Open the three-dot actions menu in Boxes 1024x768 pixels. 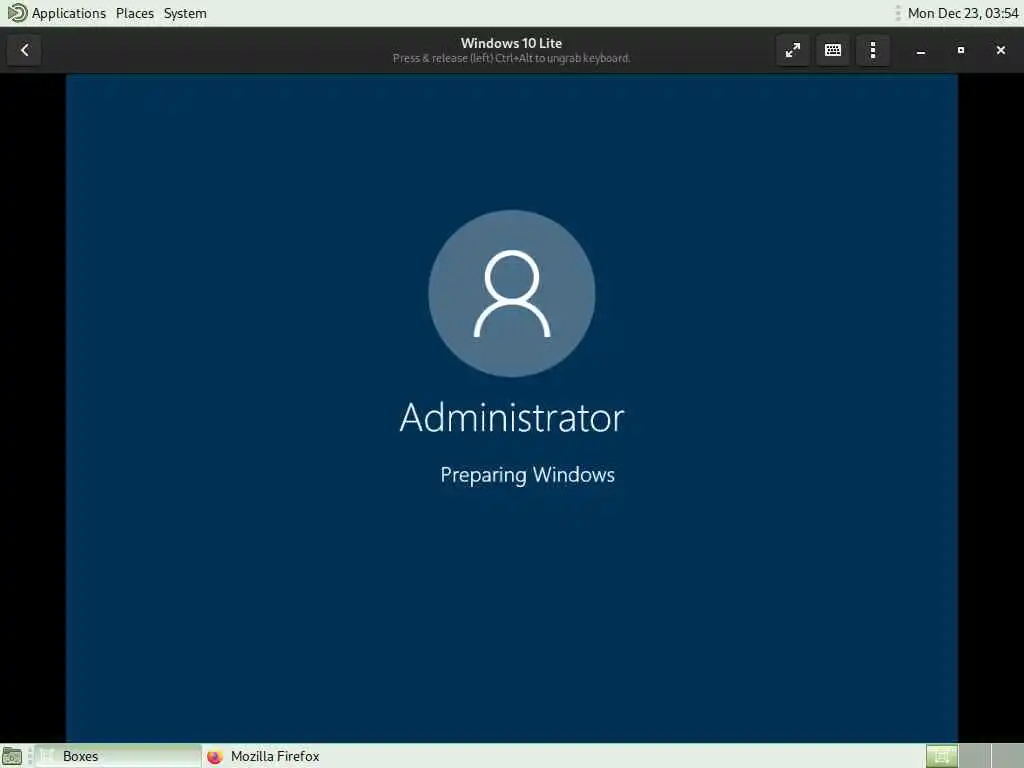873,50
